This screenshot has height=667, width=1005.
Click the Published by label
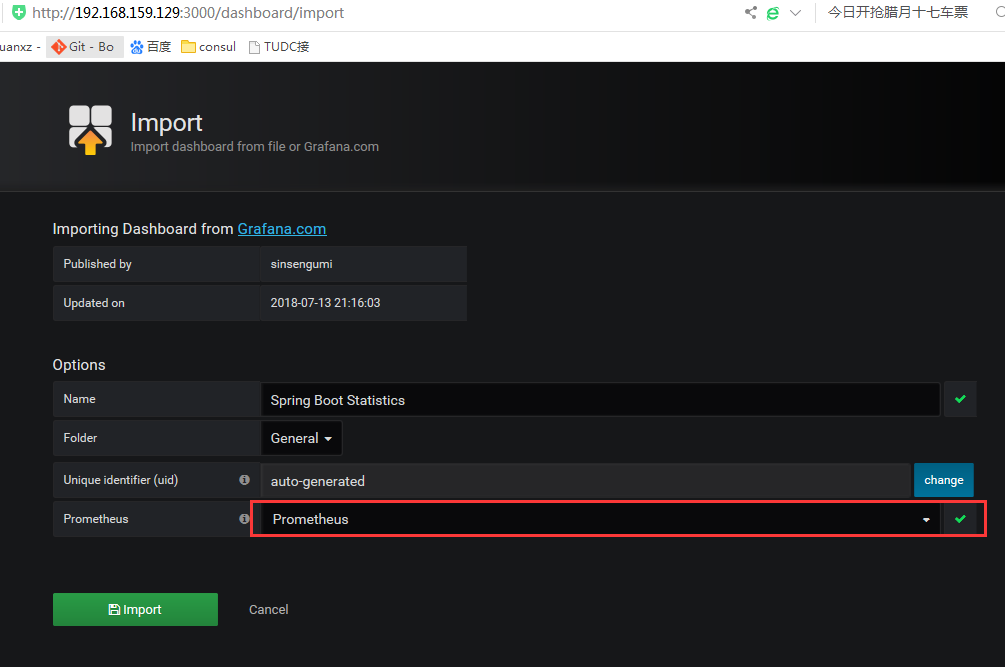pos(97,264)
